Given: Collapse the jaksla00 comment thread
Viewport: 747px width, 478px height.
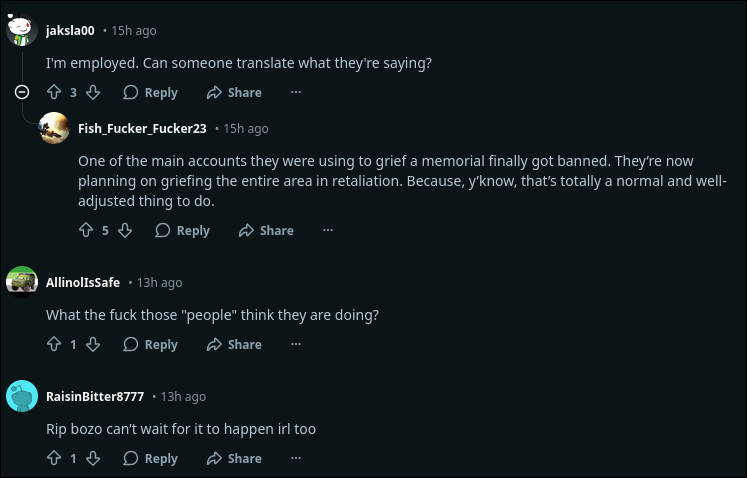Looking at the screenshot, I should (22, 92).
